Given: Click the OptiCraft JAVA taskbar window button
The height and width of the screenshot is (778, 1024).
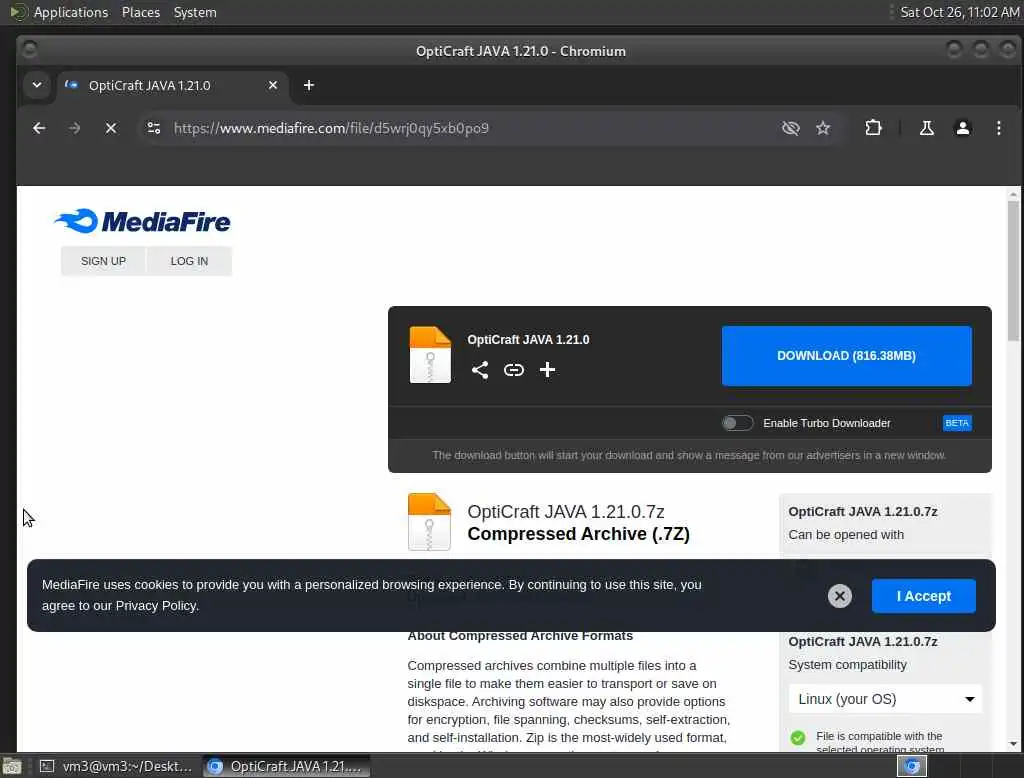Looking at the screenshot, I should coord(287,766).
